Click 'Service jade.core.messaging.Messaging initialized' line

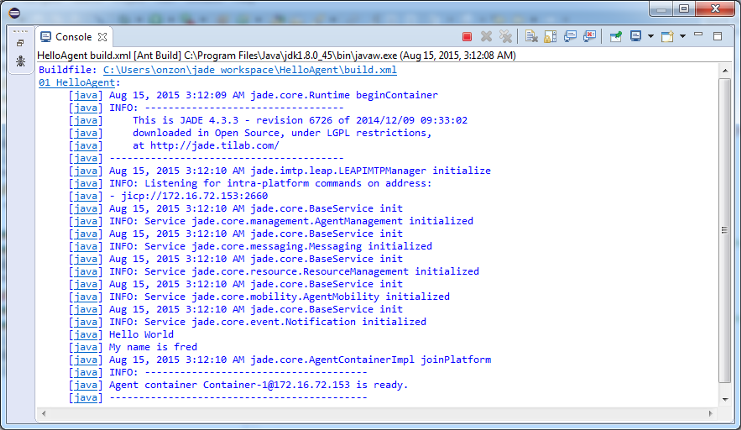click(288, 246)
